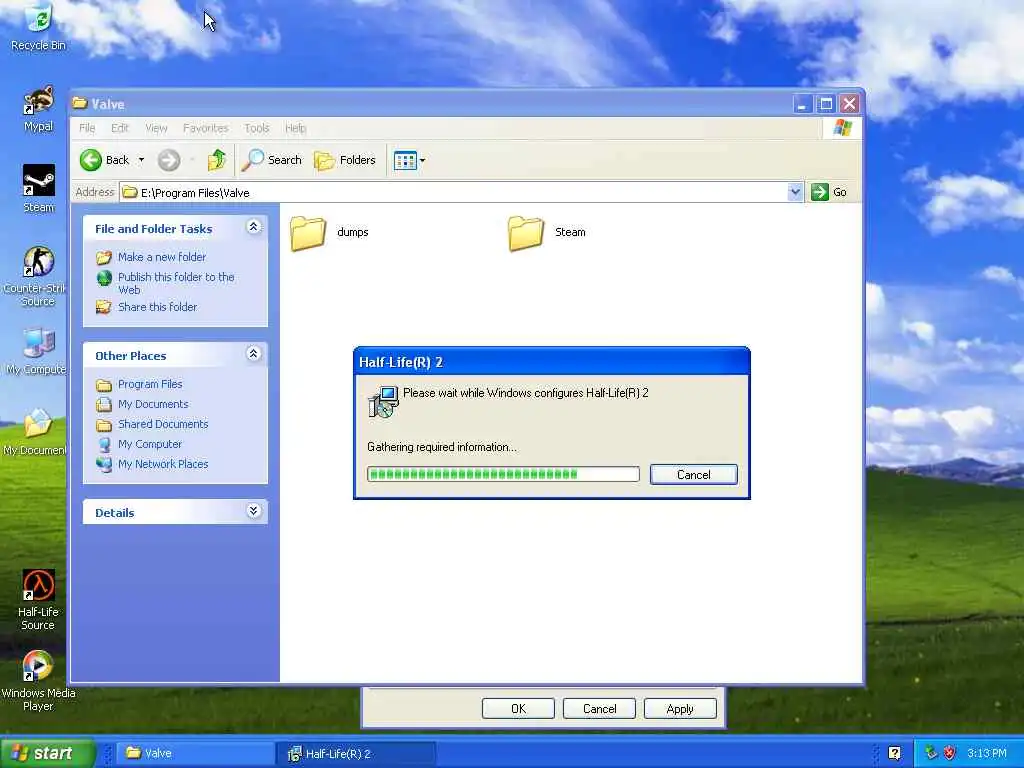The image size is (1024, 768).
Task: Launch Steam from the desktop shortcut
Action: [39, 189]
